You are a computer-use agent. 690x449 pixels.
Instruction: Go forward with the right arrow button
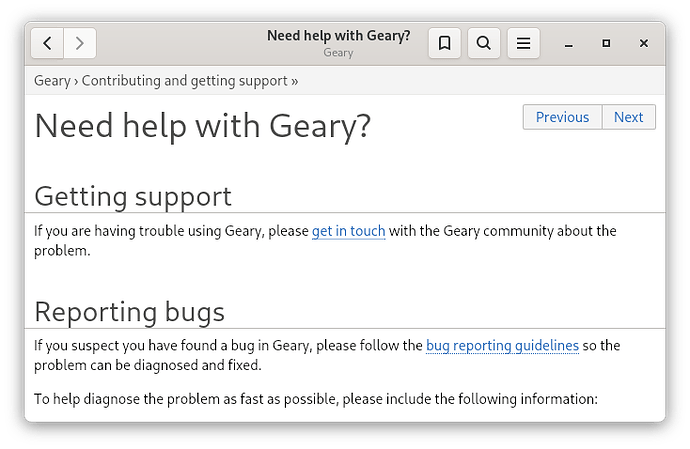click(x=80, y=43)
